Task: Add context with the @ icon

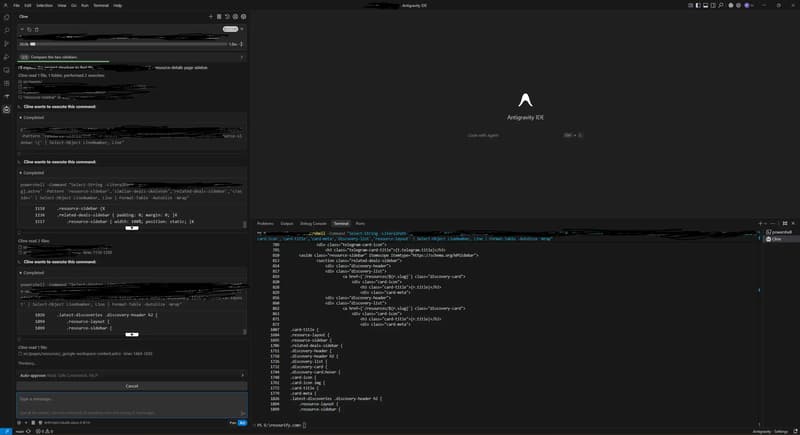Action: click(x=19, y=422)
